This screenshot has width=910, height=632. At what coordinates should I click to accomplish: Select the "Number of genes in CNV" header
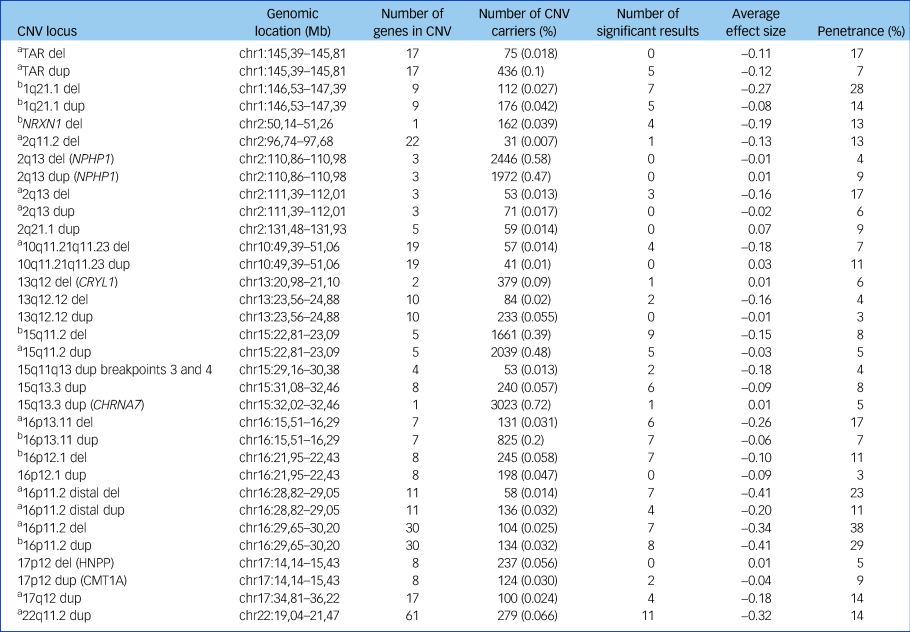point(414,22)
